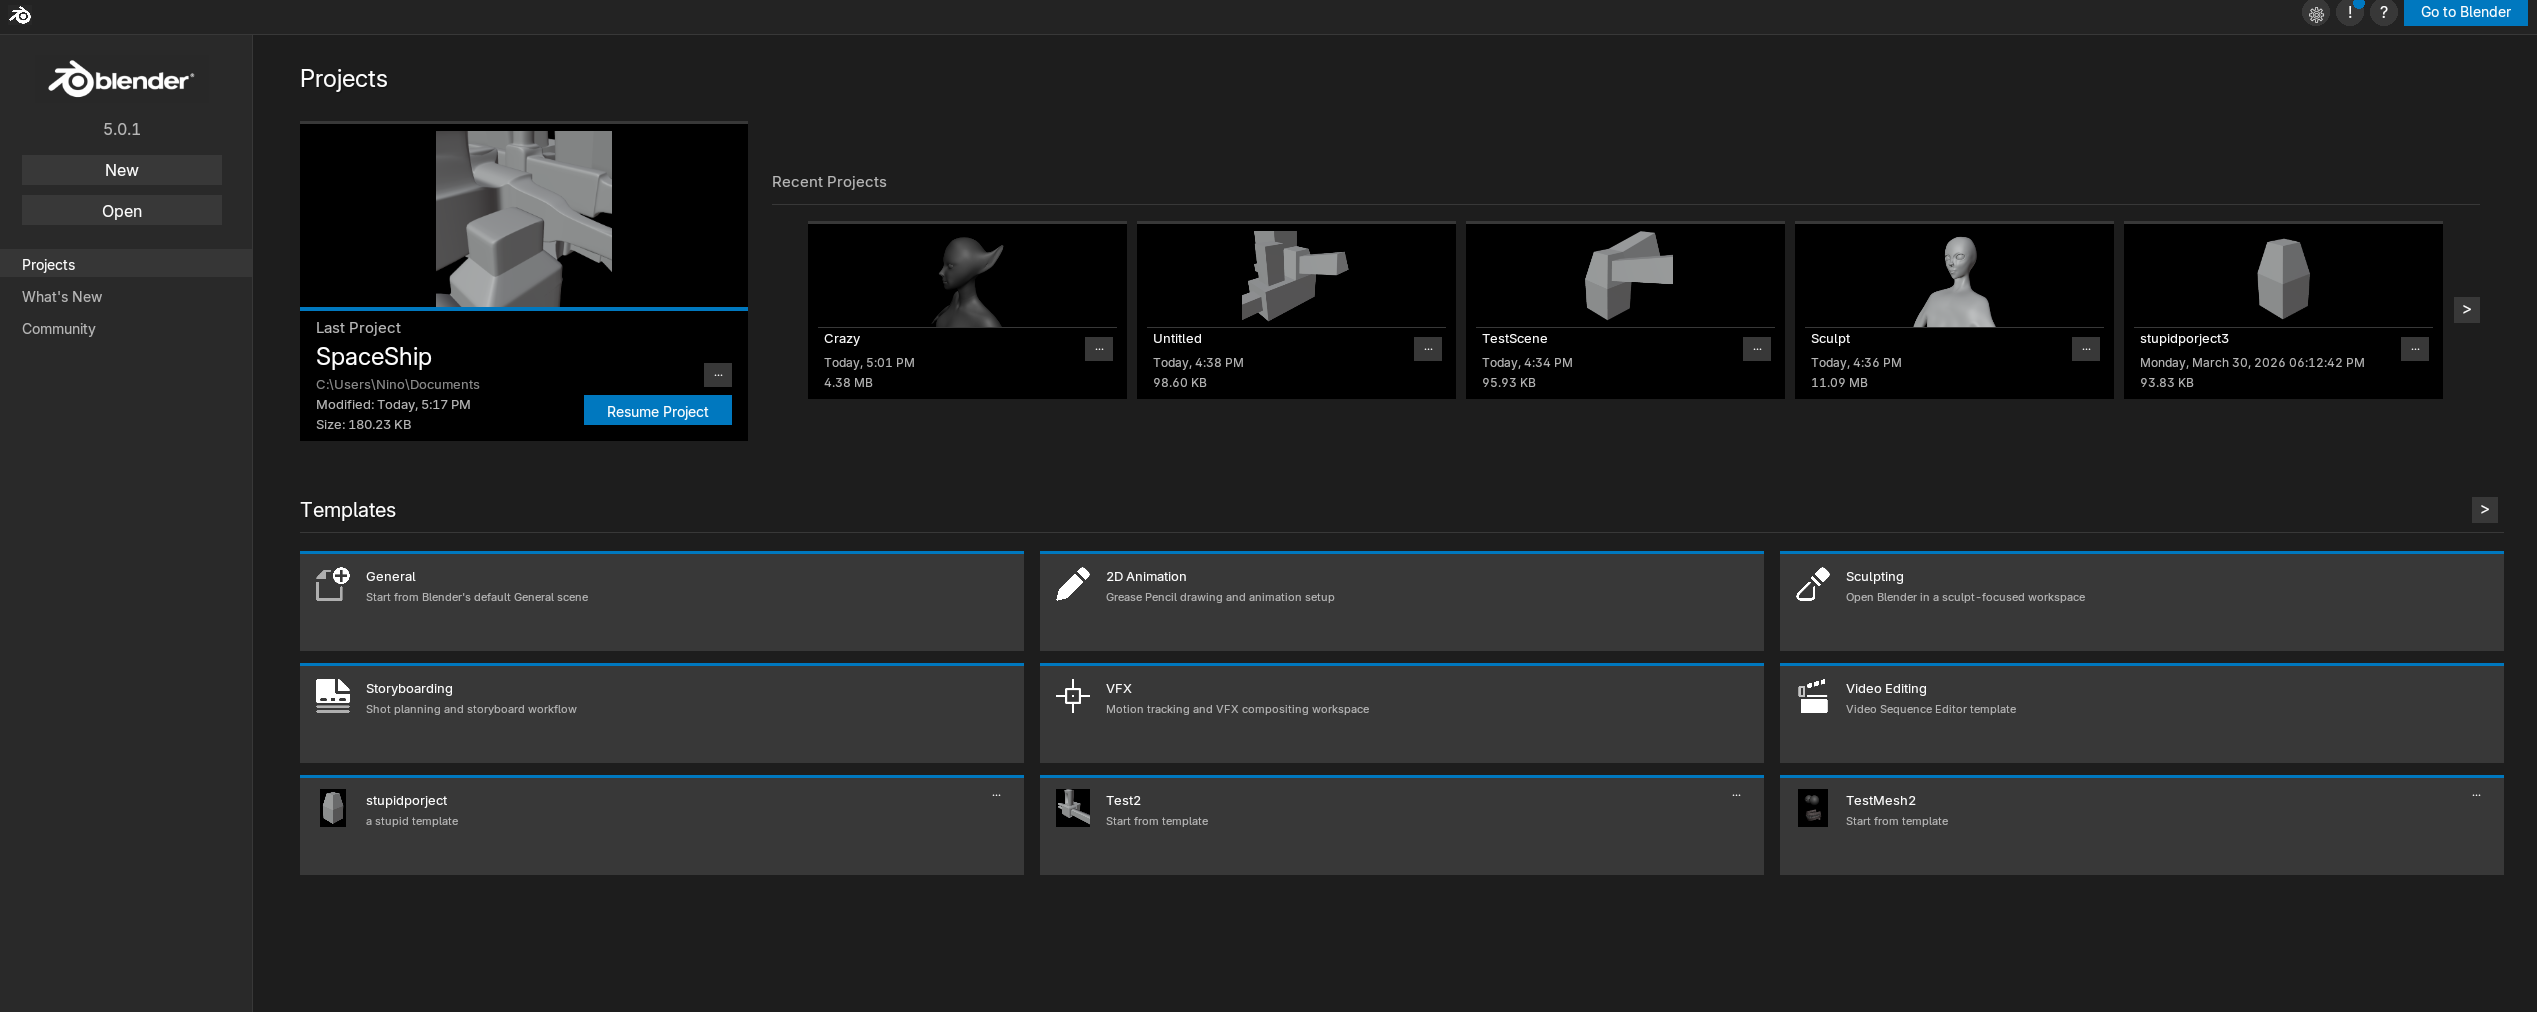Select the VFX template title

point(1119,689)
